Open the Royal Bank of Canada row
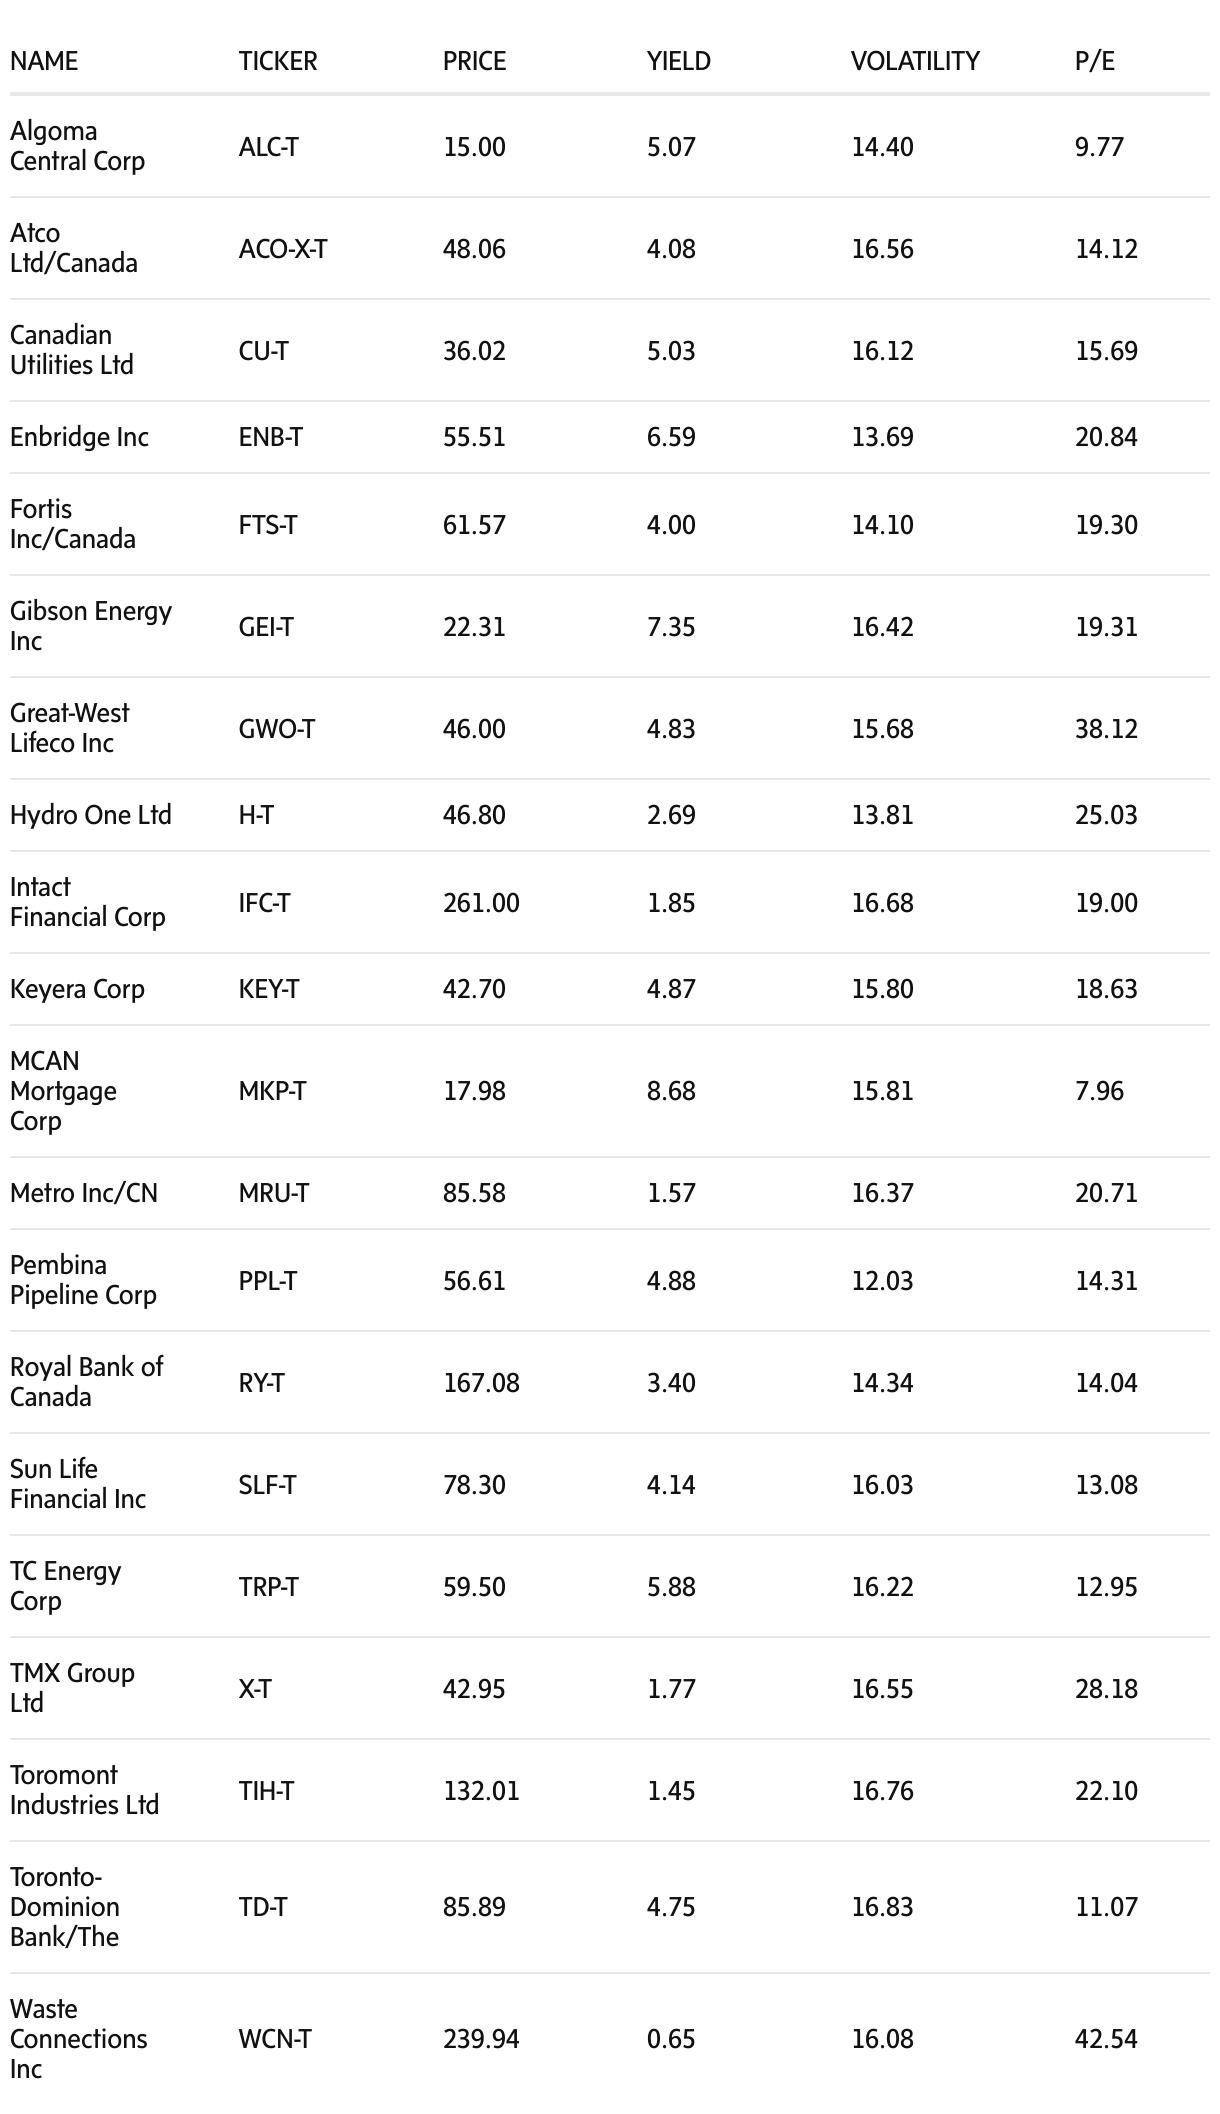Screen dimensions: 1220x2114 pos(610,1382)
